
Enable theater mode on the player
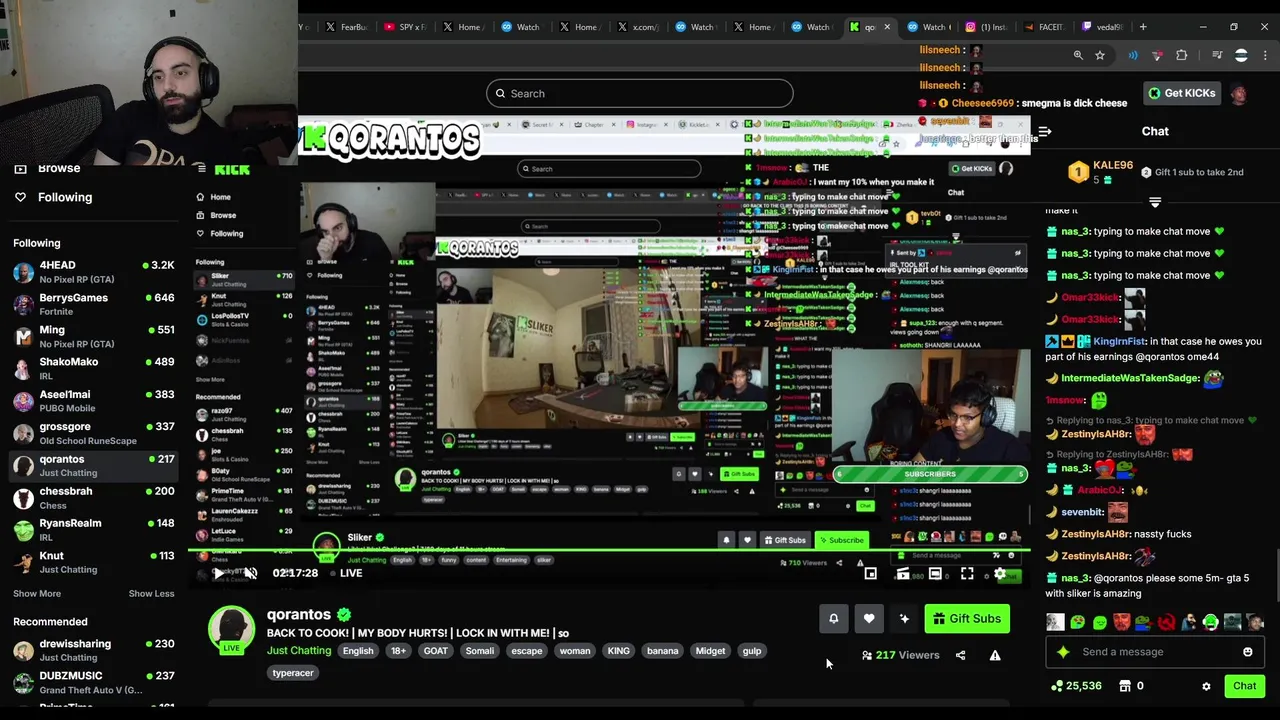[935, 573]
